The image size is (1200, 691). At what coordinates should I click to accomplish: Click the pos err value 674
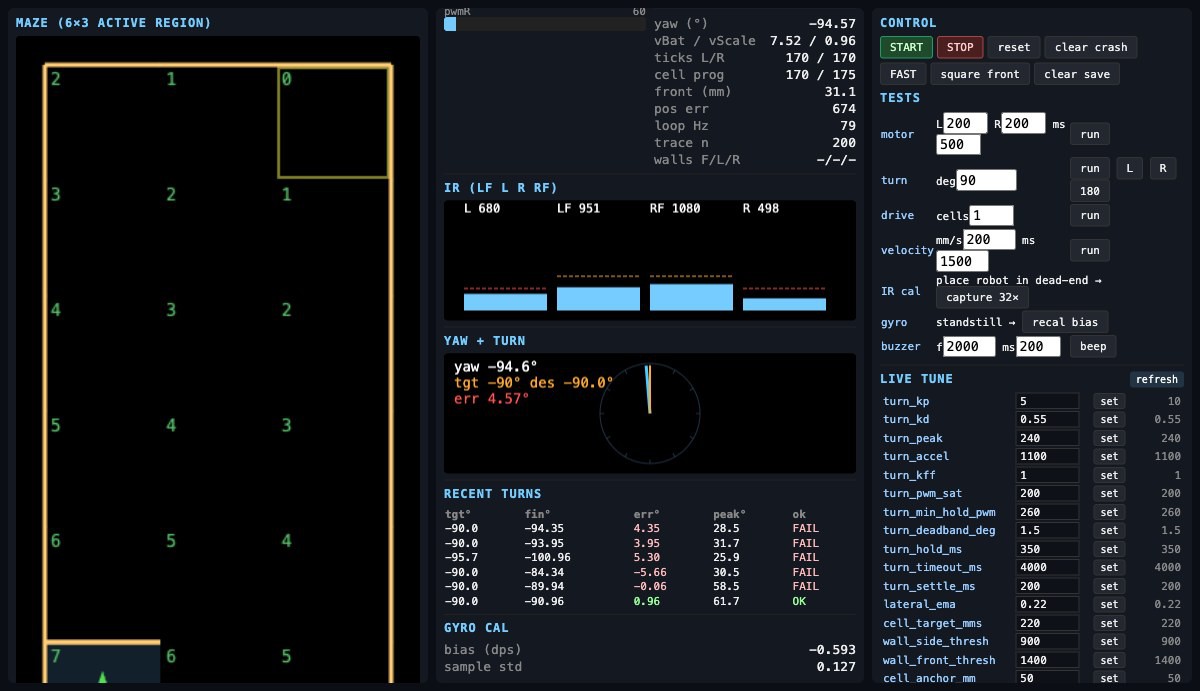(x=844, y=108)
